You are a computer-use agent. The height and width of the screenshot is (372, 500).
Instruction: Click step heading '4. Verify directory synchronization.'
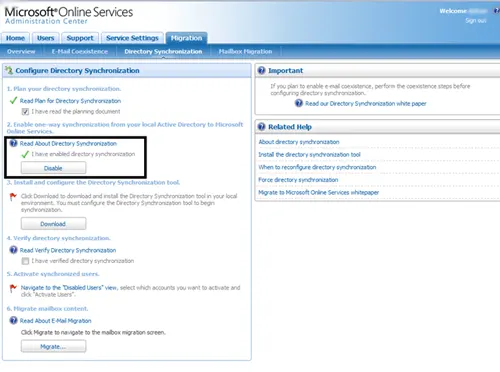[59, 238]
